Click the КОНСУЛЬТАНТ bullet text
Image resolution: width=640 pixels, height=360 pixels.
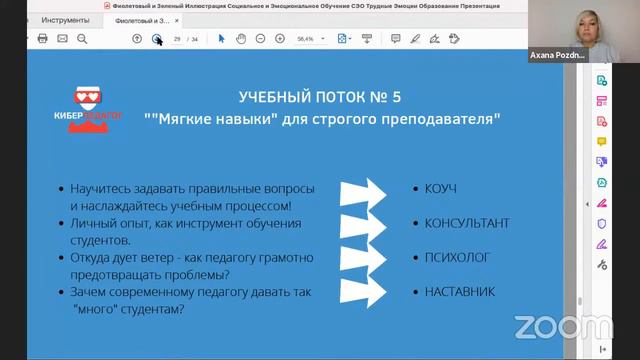point(467,223)
